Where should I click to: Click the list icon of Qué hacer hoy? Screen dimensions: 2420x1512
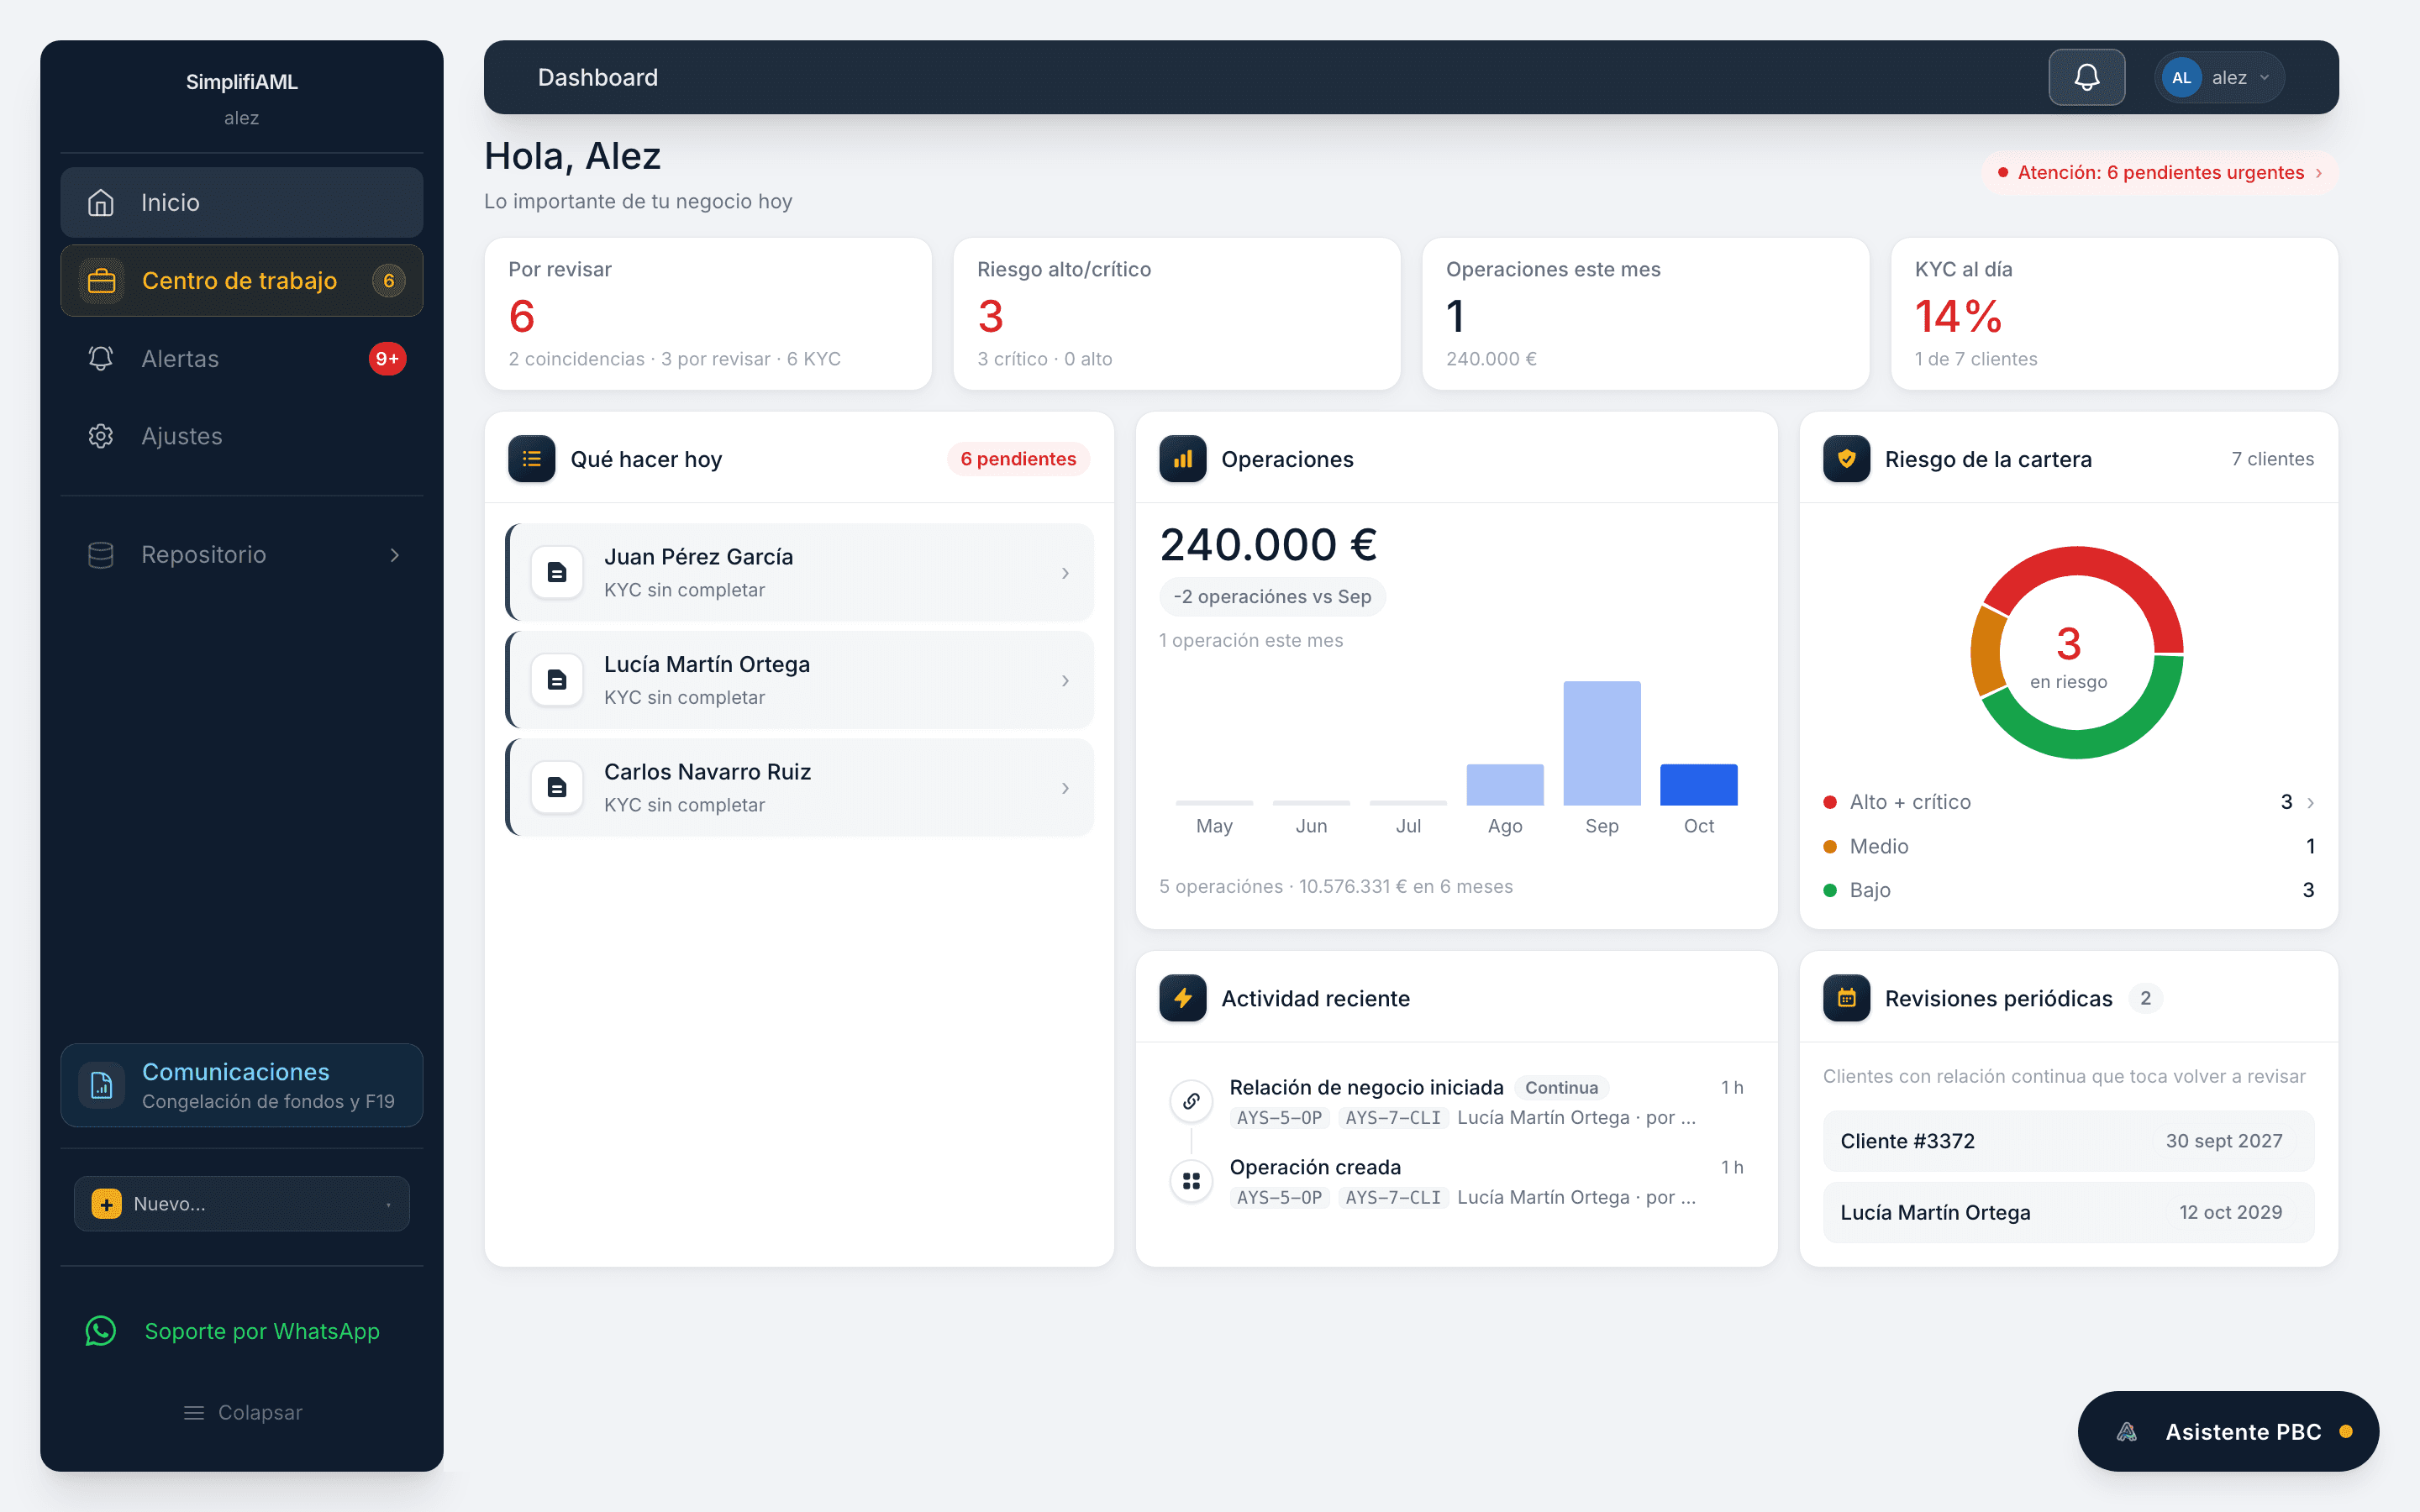(x=532, y=459)
